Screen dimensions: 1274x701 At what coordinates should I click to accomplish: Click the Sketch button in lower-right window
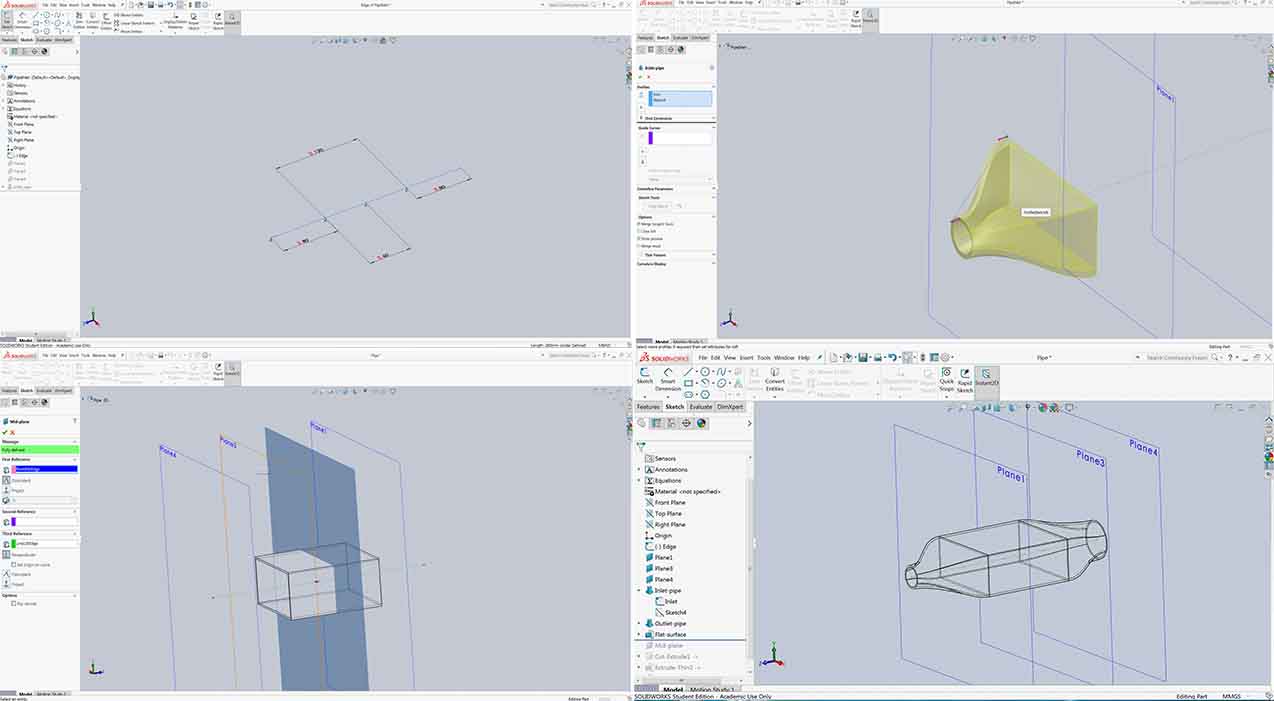pos(645,376)
